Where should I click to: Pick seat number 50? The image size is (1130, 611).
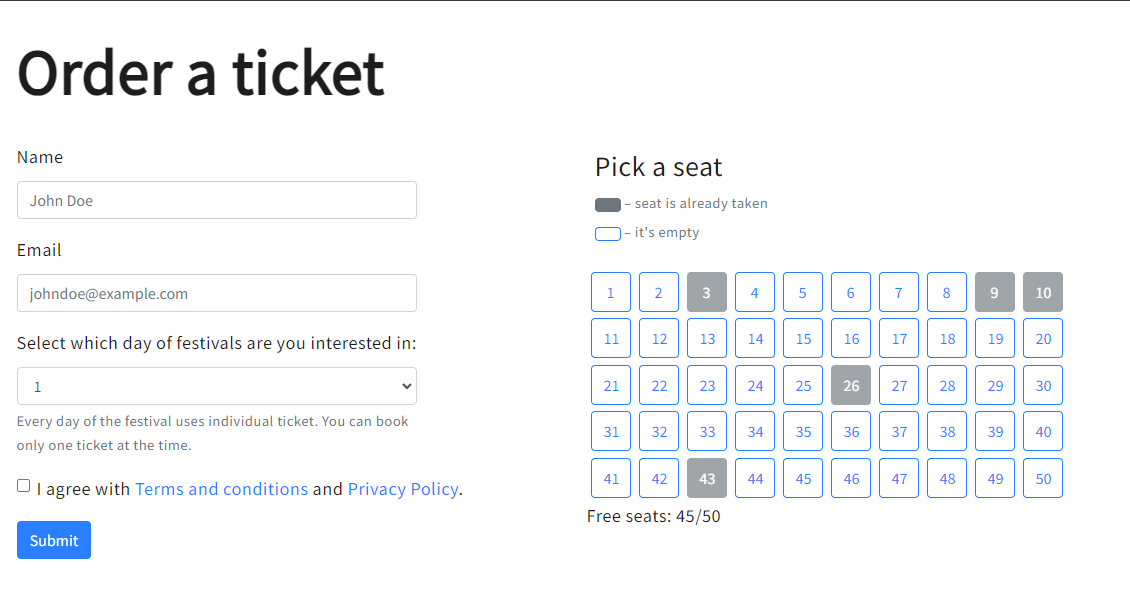[1043, 478]
